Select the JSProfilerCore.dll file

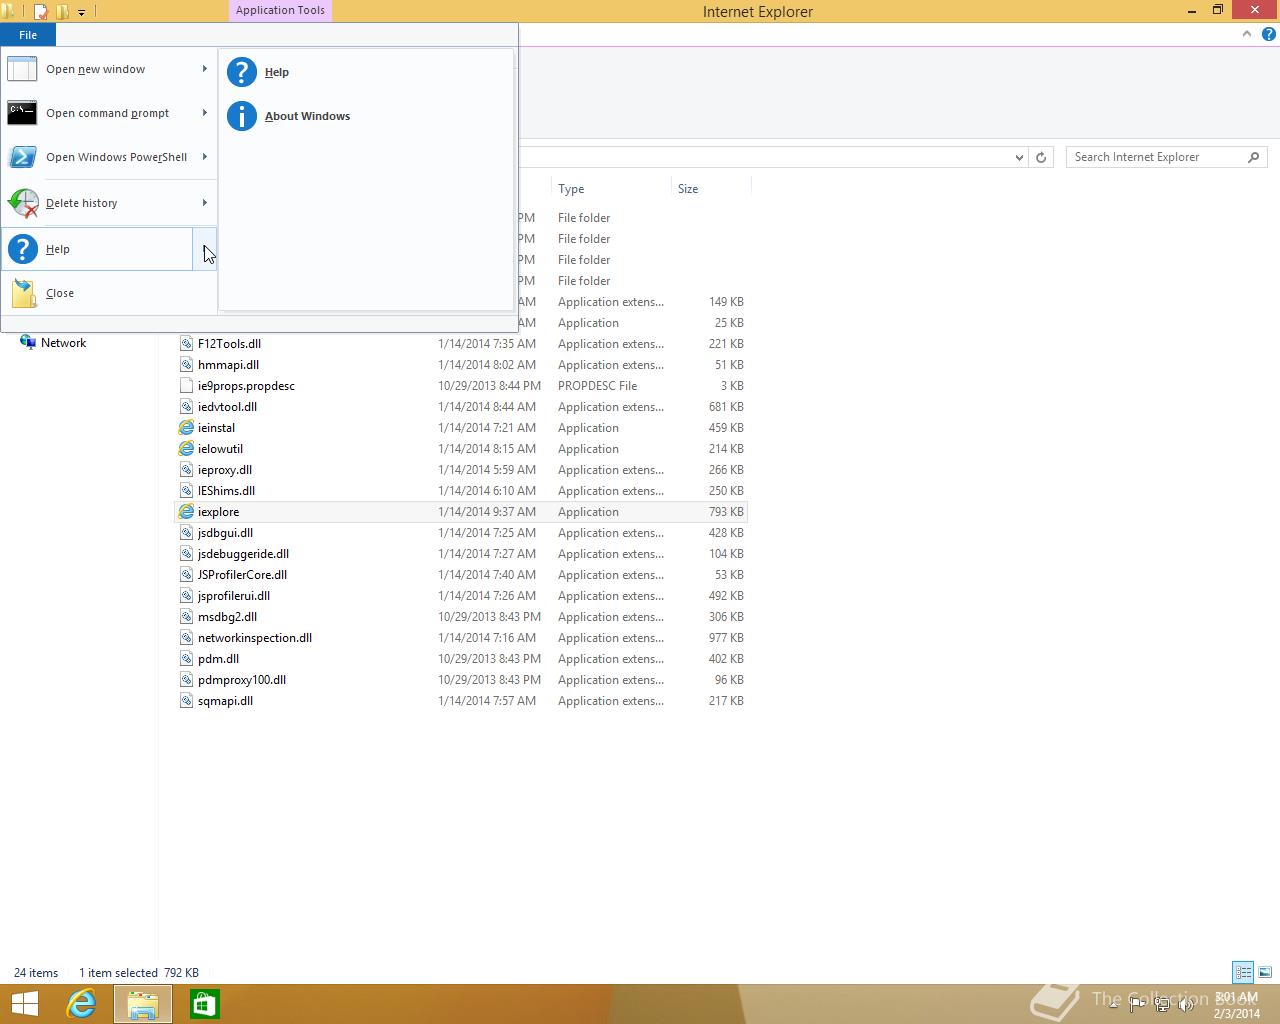(242, 575)
